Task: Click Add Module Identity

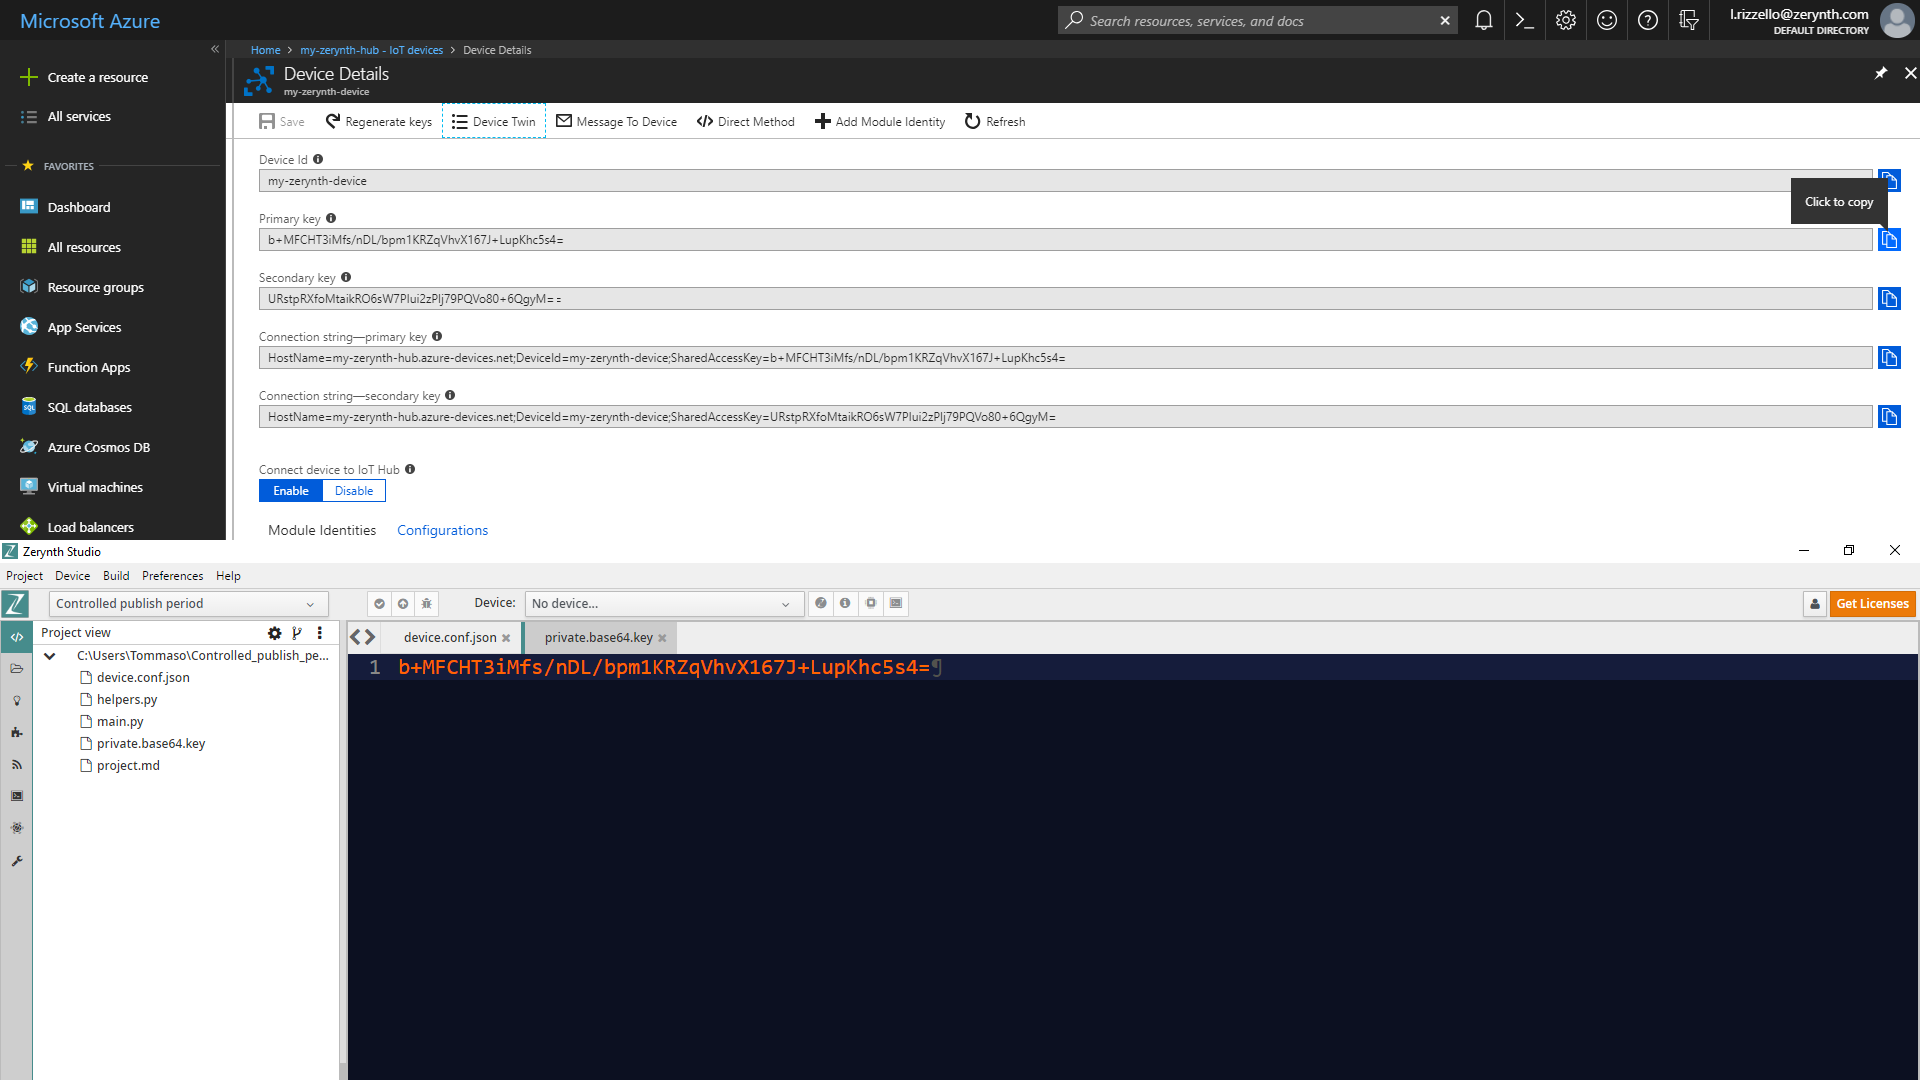Action: click(880, 121)
